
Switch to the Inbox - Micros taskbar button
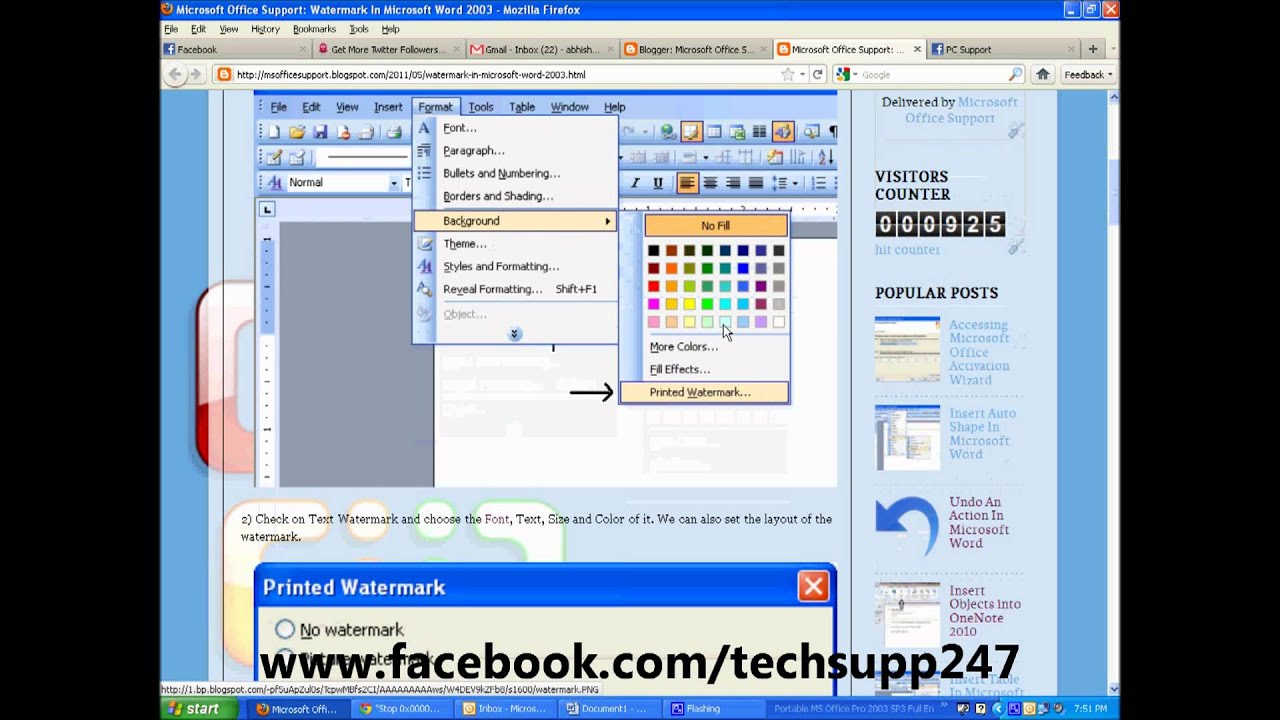tap(505, 708)
